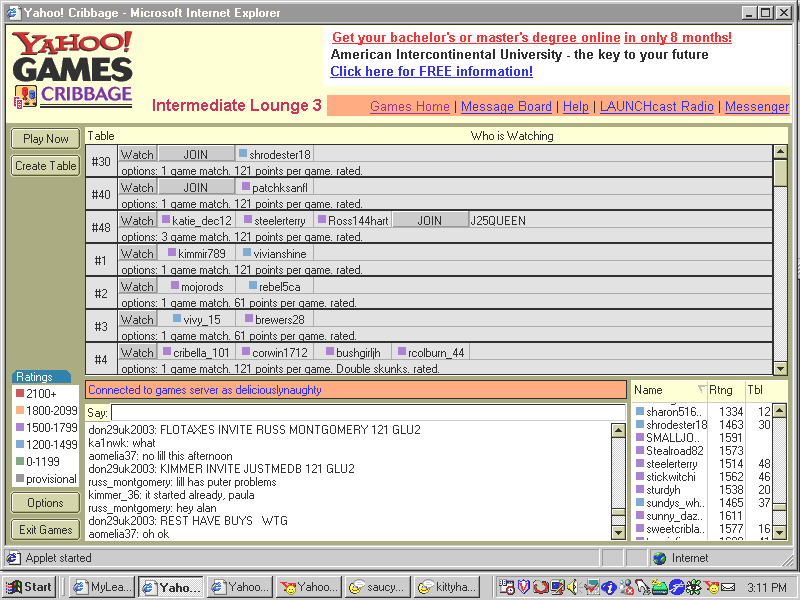Click the Cribbage board icon beside the CRIBBAGE title
The width and height of the screenshot is (800, 600).
point(25,96)
